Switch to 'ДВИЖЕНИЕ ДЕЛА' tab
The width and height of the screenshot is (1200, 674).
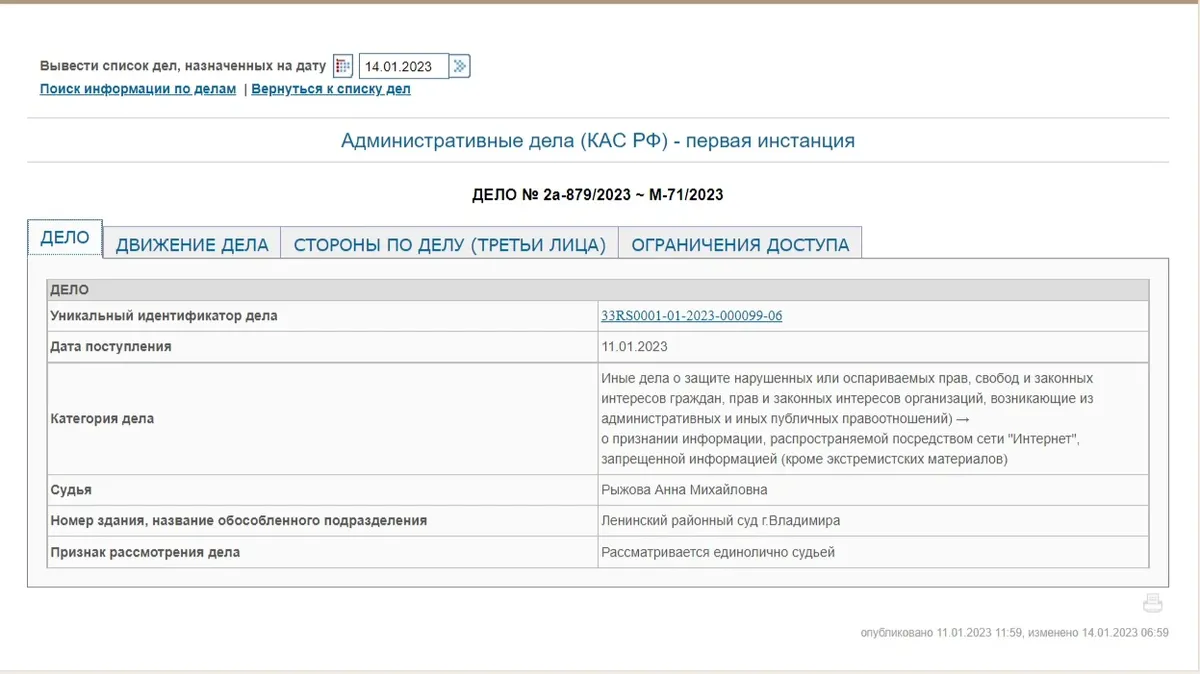(192, 245)
